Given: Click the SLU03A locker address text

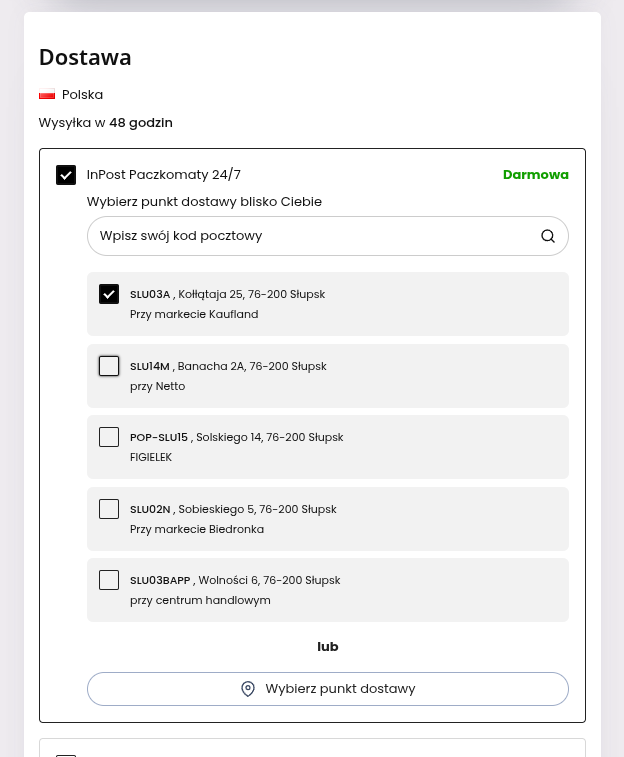Looking at the screenshot, I should (227, 294).
